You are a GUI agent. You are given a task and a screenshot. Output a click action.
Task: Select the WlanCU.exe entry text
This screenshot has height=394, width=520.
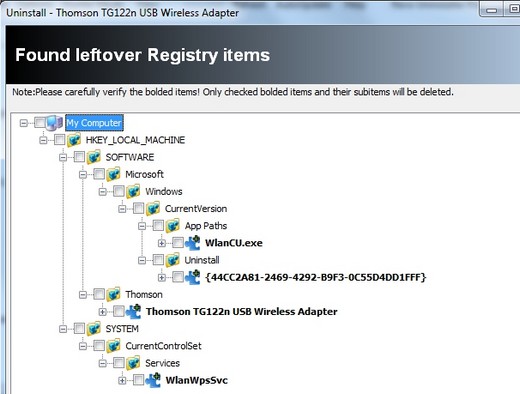click(234, 243)
